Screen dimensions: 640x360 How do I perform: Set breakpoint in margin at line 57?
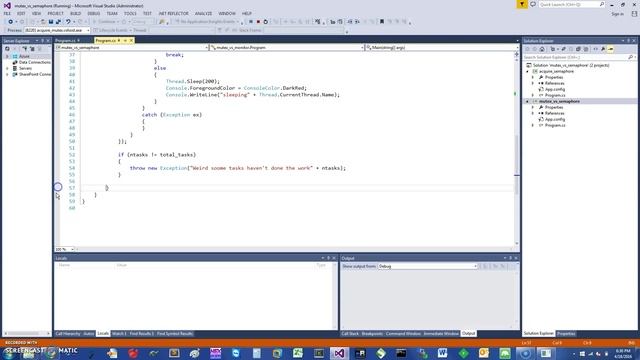(x=58, y=188)
